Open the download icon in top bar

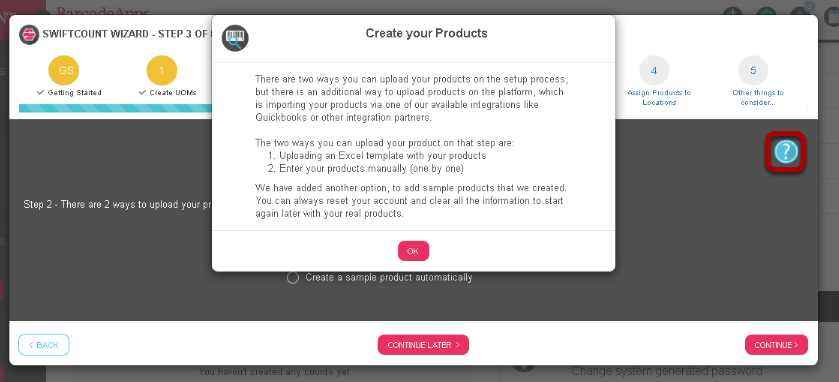[x=733, y=13]
